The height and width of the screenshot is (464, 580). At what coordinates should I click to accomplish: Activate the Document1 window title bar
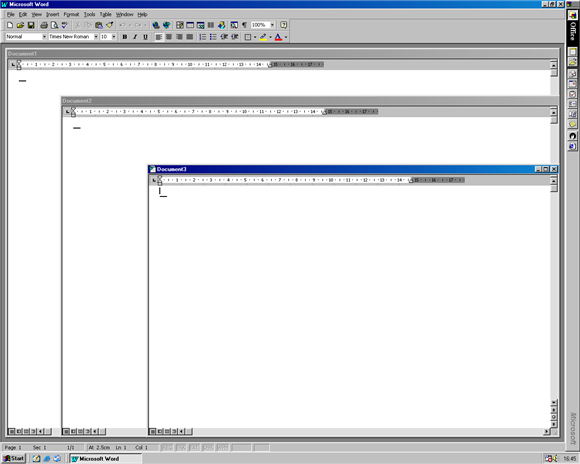pyautogui.click(x=282, y=54)
